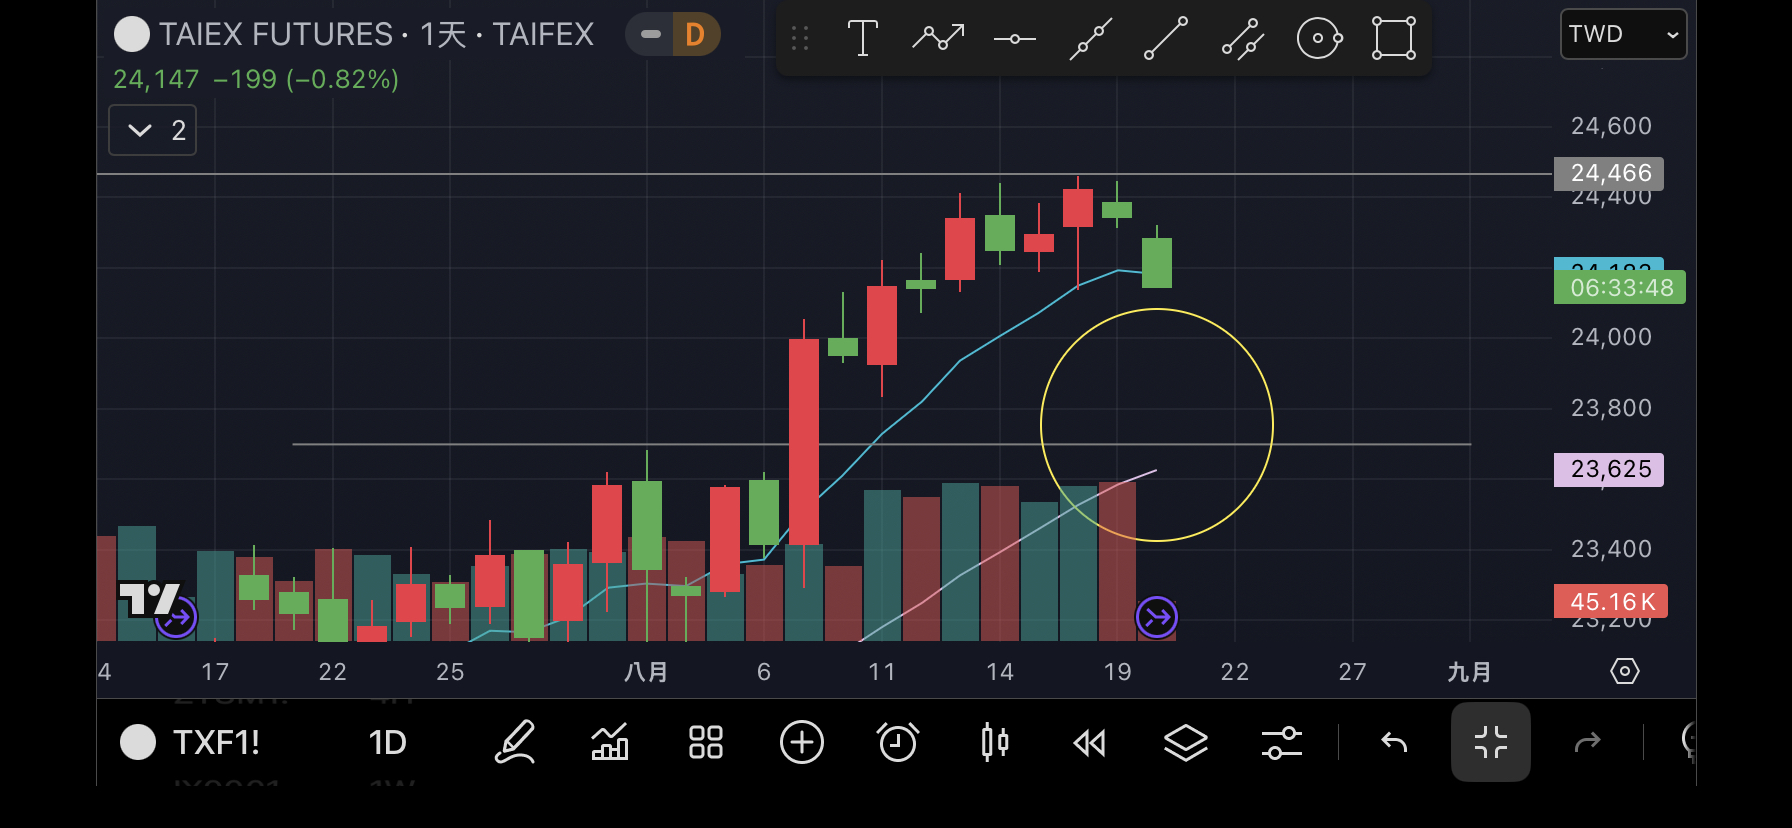Toggle pen drawing mode in the bottom bar

point(515,743)
